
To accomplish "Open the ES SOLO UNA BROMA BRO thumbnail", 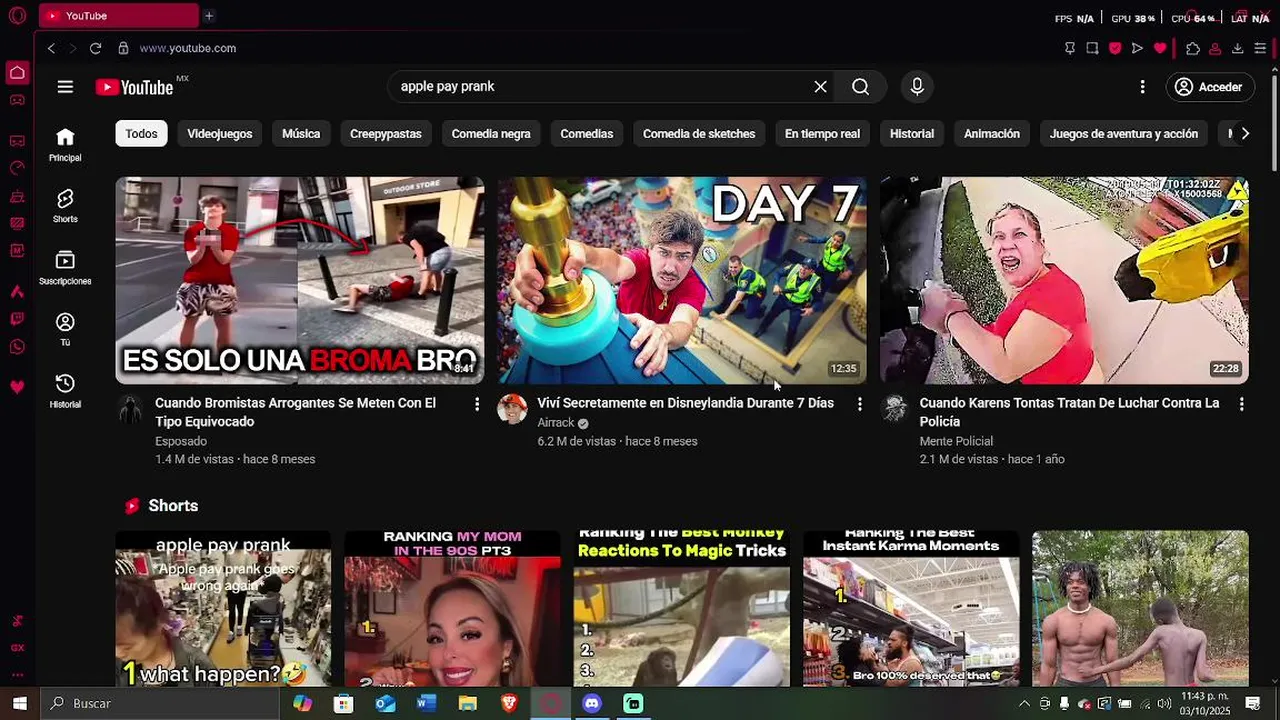I will tap(300, 281).
